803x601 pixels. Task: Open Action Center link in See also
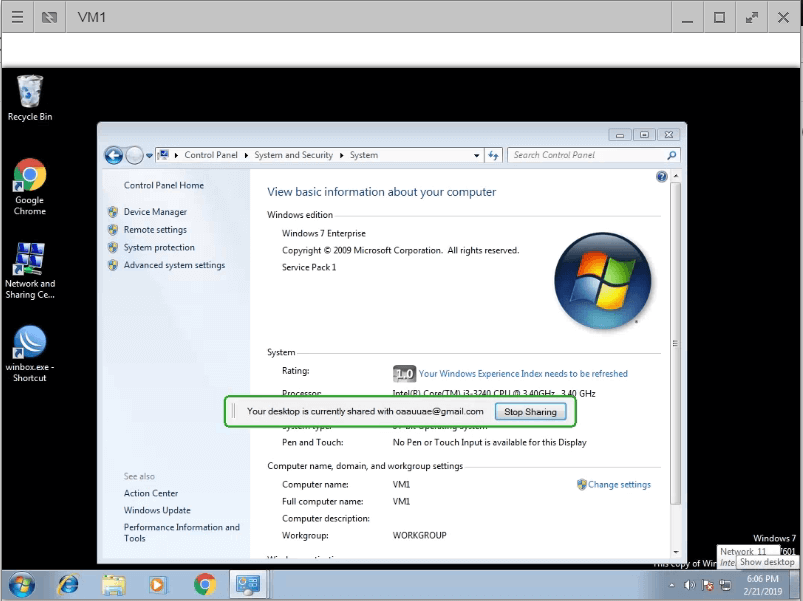pyautogui.click(x=151, y=493)
